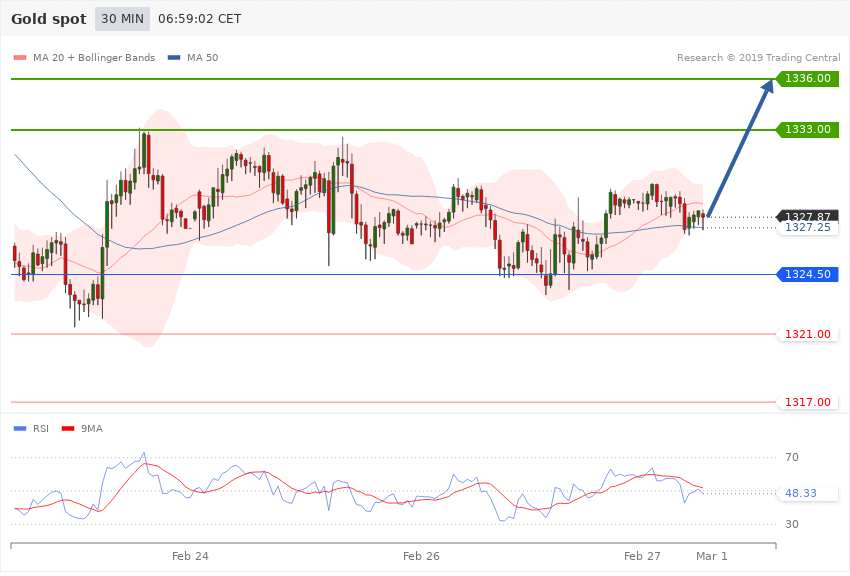Screen dimensions: 850x576
Task: Select the MA 20 + Bollinger Bands legend label
Action: [x=94, y=57]
